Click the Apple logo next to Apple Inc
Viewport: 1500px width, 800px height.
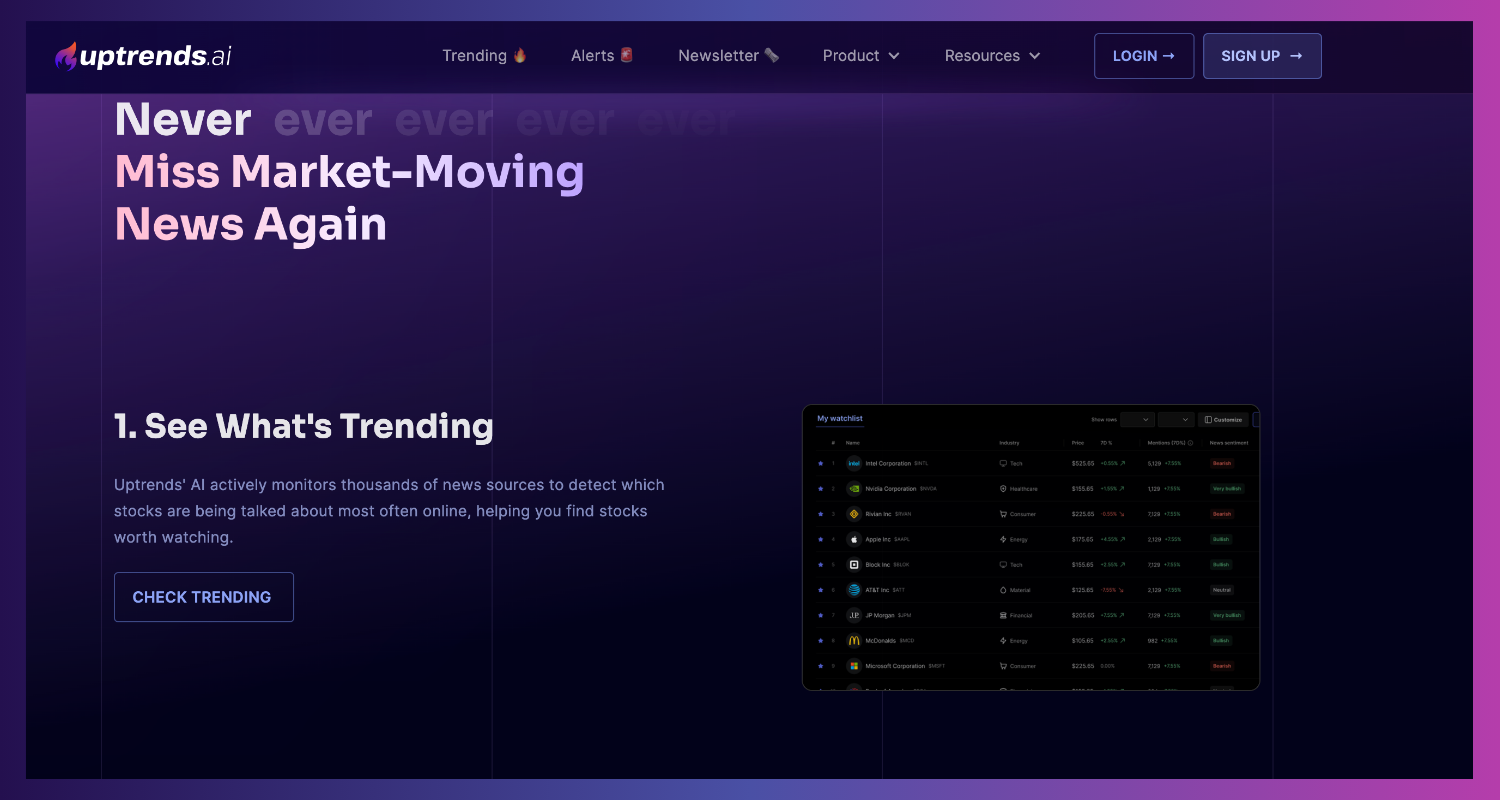pyautogui.click(x=854, y=539)
